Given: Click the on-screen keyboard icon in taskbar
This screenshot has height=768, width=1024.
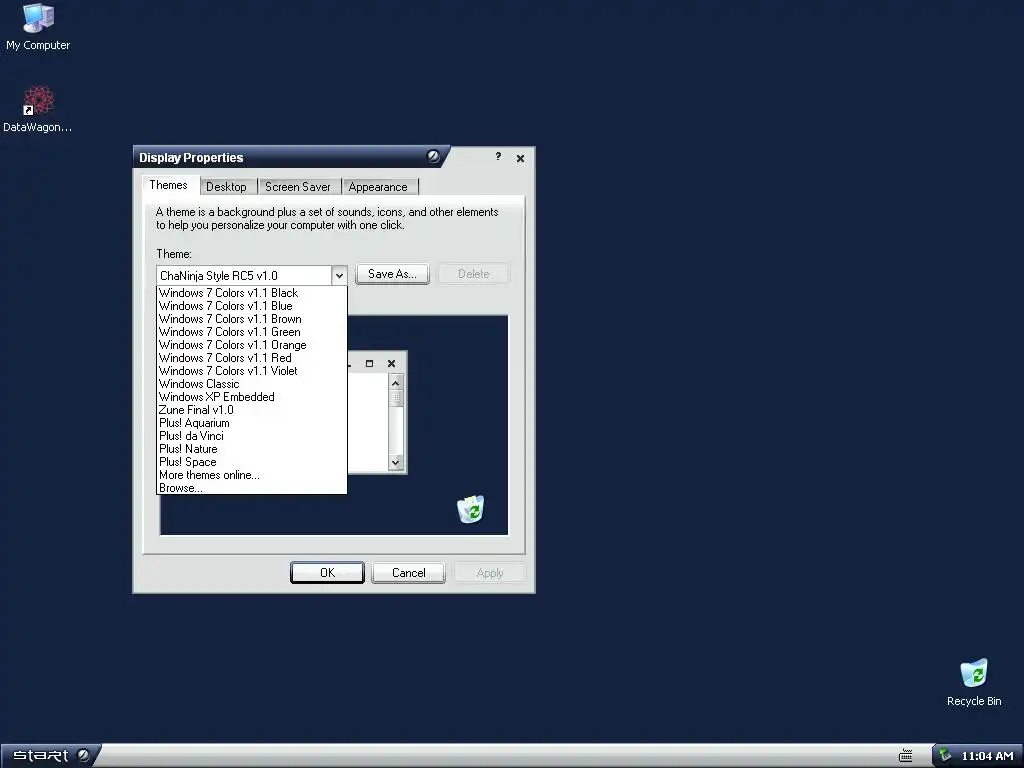Looking at the screenshot, I should pos(906,756).
